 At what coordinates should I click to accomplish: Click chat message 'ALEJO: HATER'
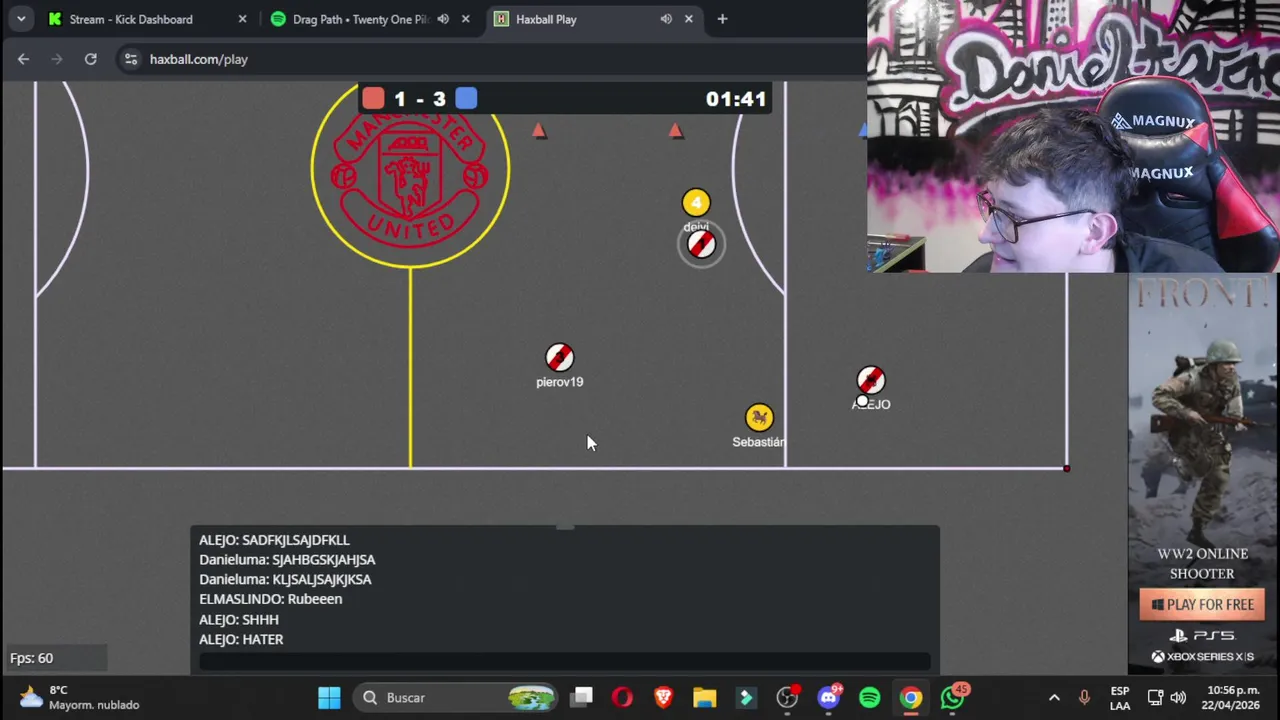coord(241,640)
